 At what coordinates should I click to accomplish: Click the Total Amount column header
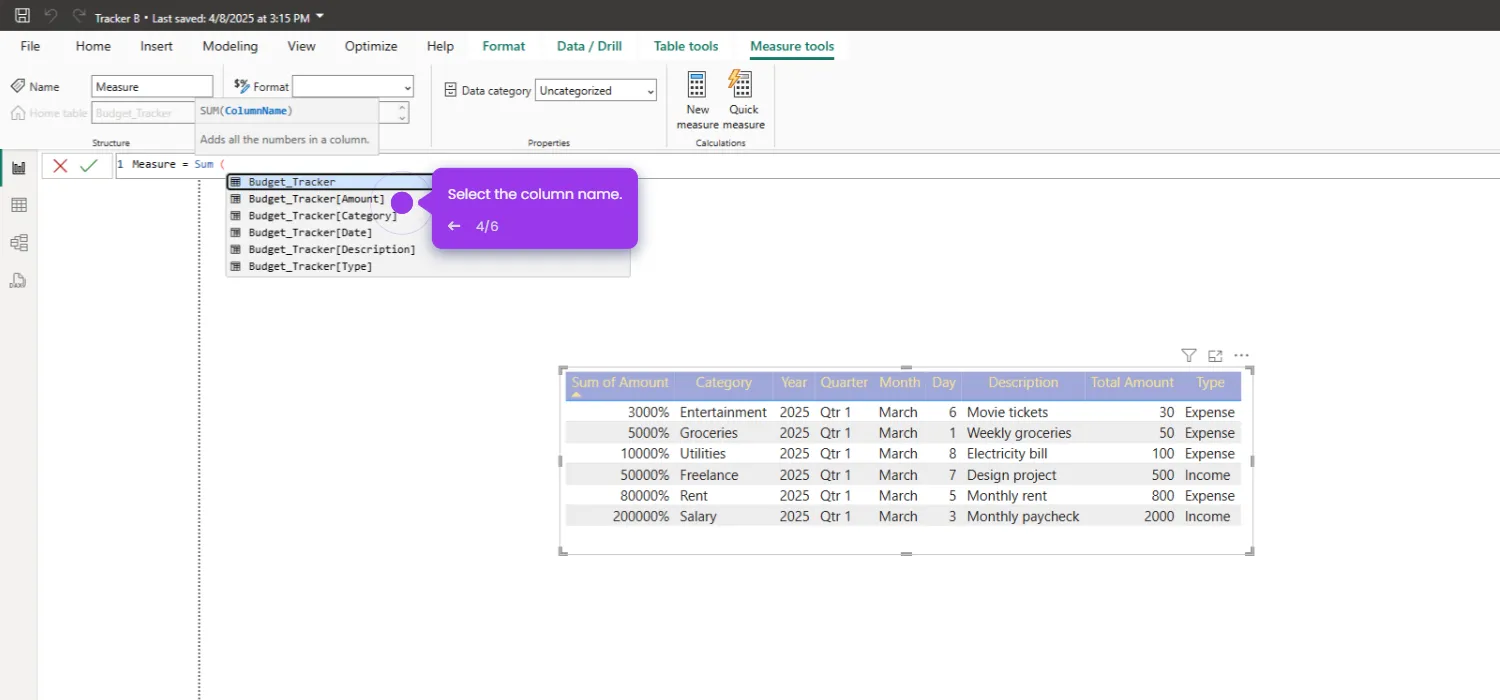coord(1132,383)
